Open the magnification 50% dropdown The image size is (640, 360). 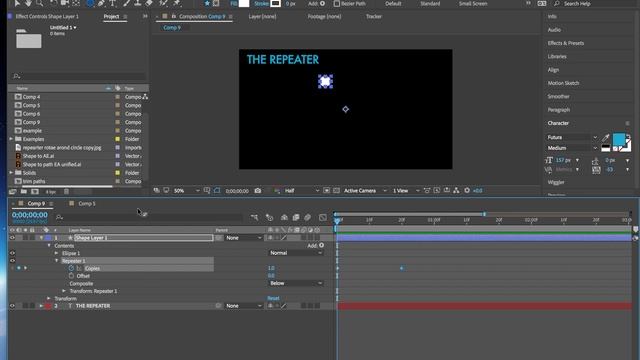[x=187, y=191]
